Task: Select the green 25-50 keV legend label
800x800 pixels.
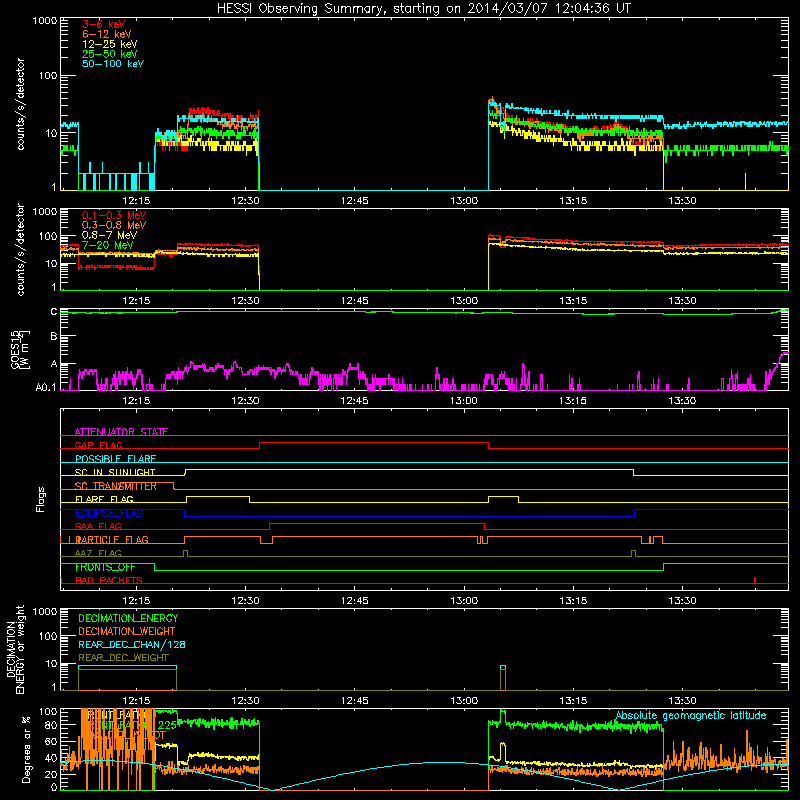Action: (110, 54)
